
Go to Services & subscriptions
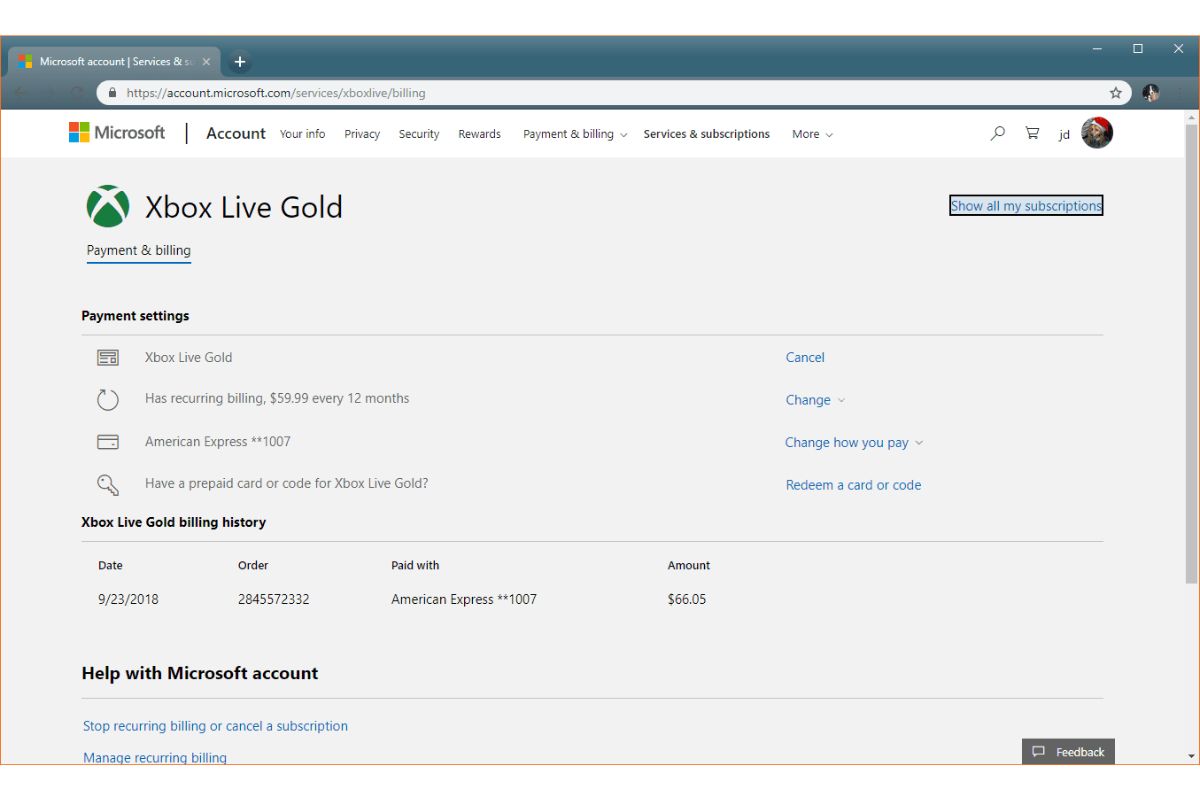pyautogui.click(x=706, y=134)
